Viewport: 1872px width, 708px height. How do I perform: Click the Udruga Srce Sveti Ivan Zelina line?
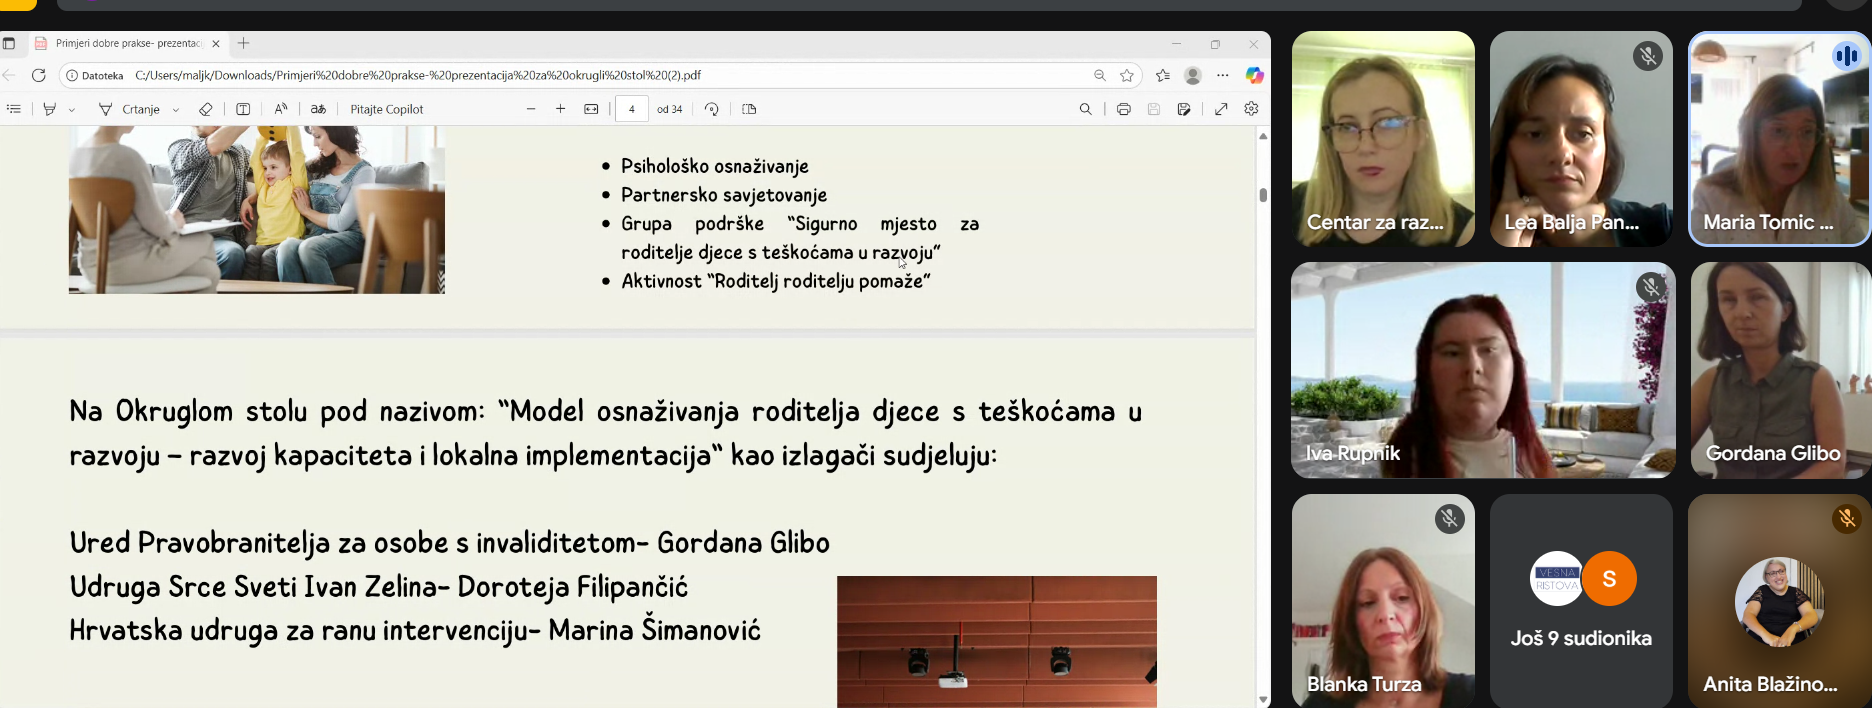pyautogui.click(x=379, y=586)
